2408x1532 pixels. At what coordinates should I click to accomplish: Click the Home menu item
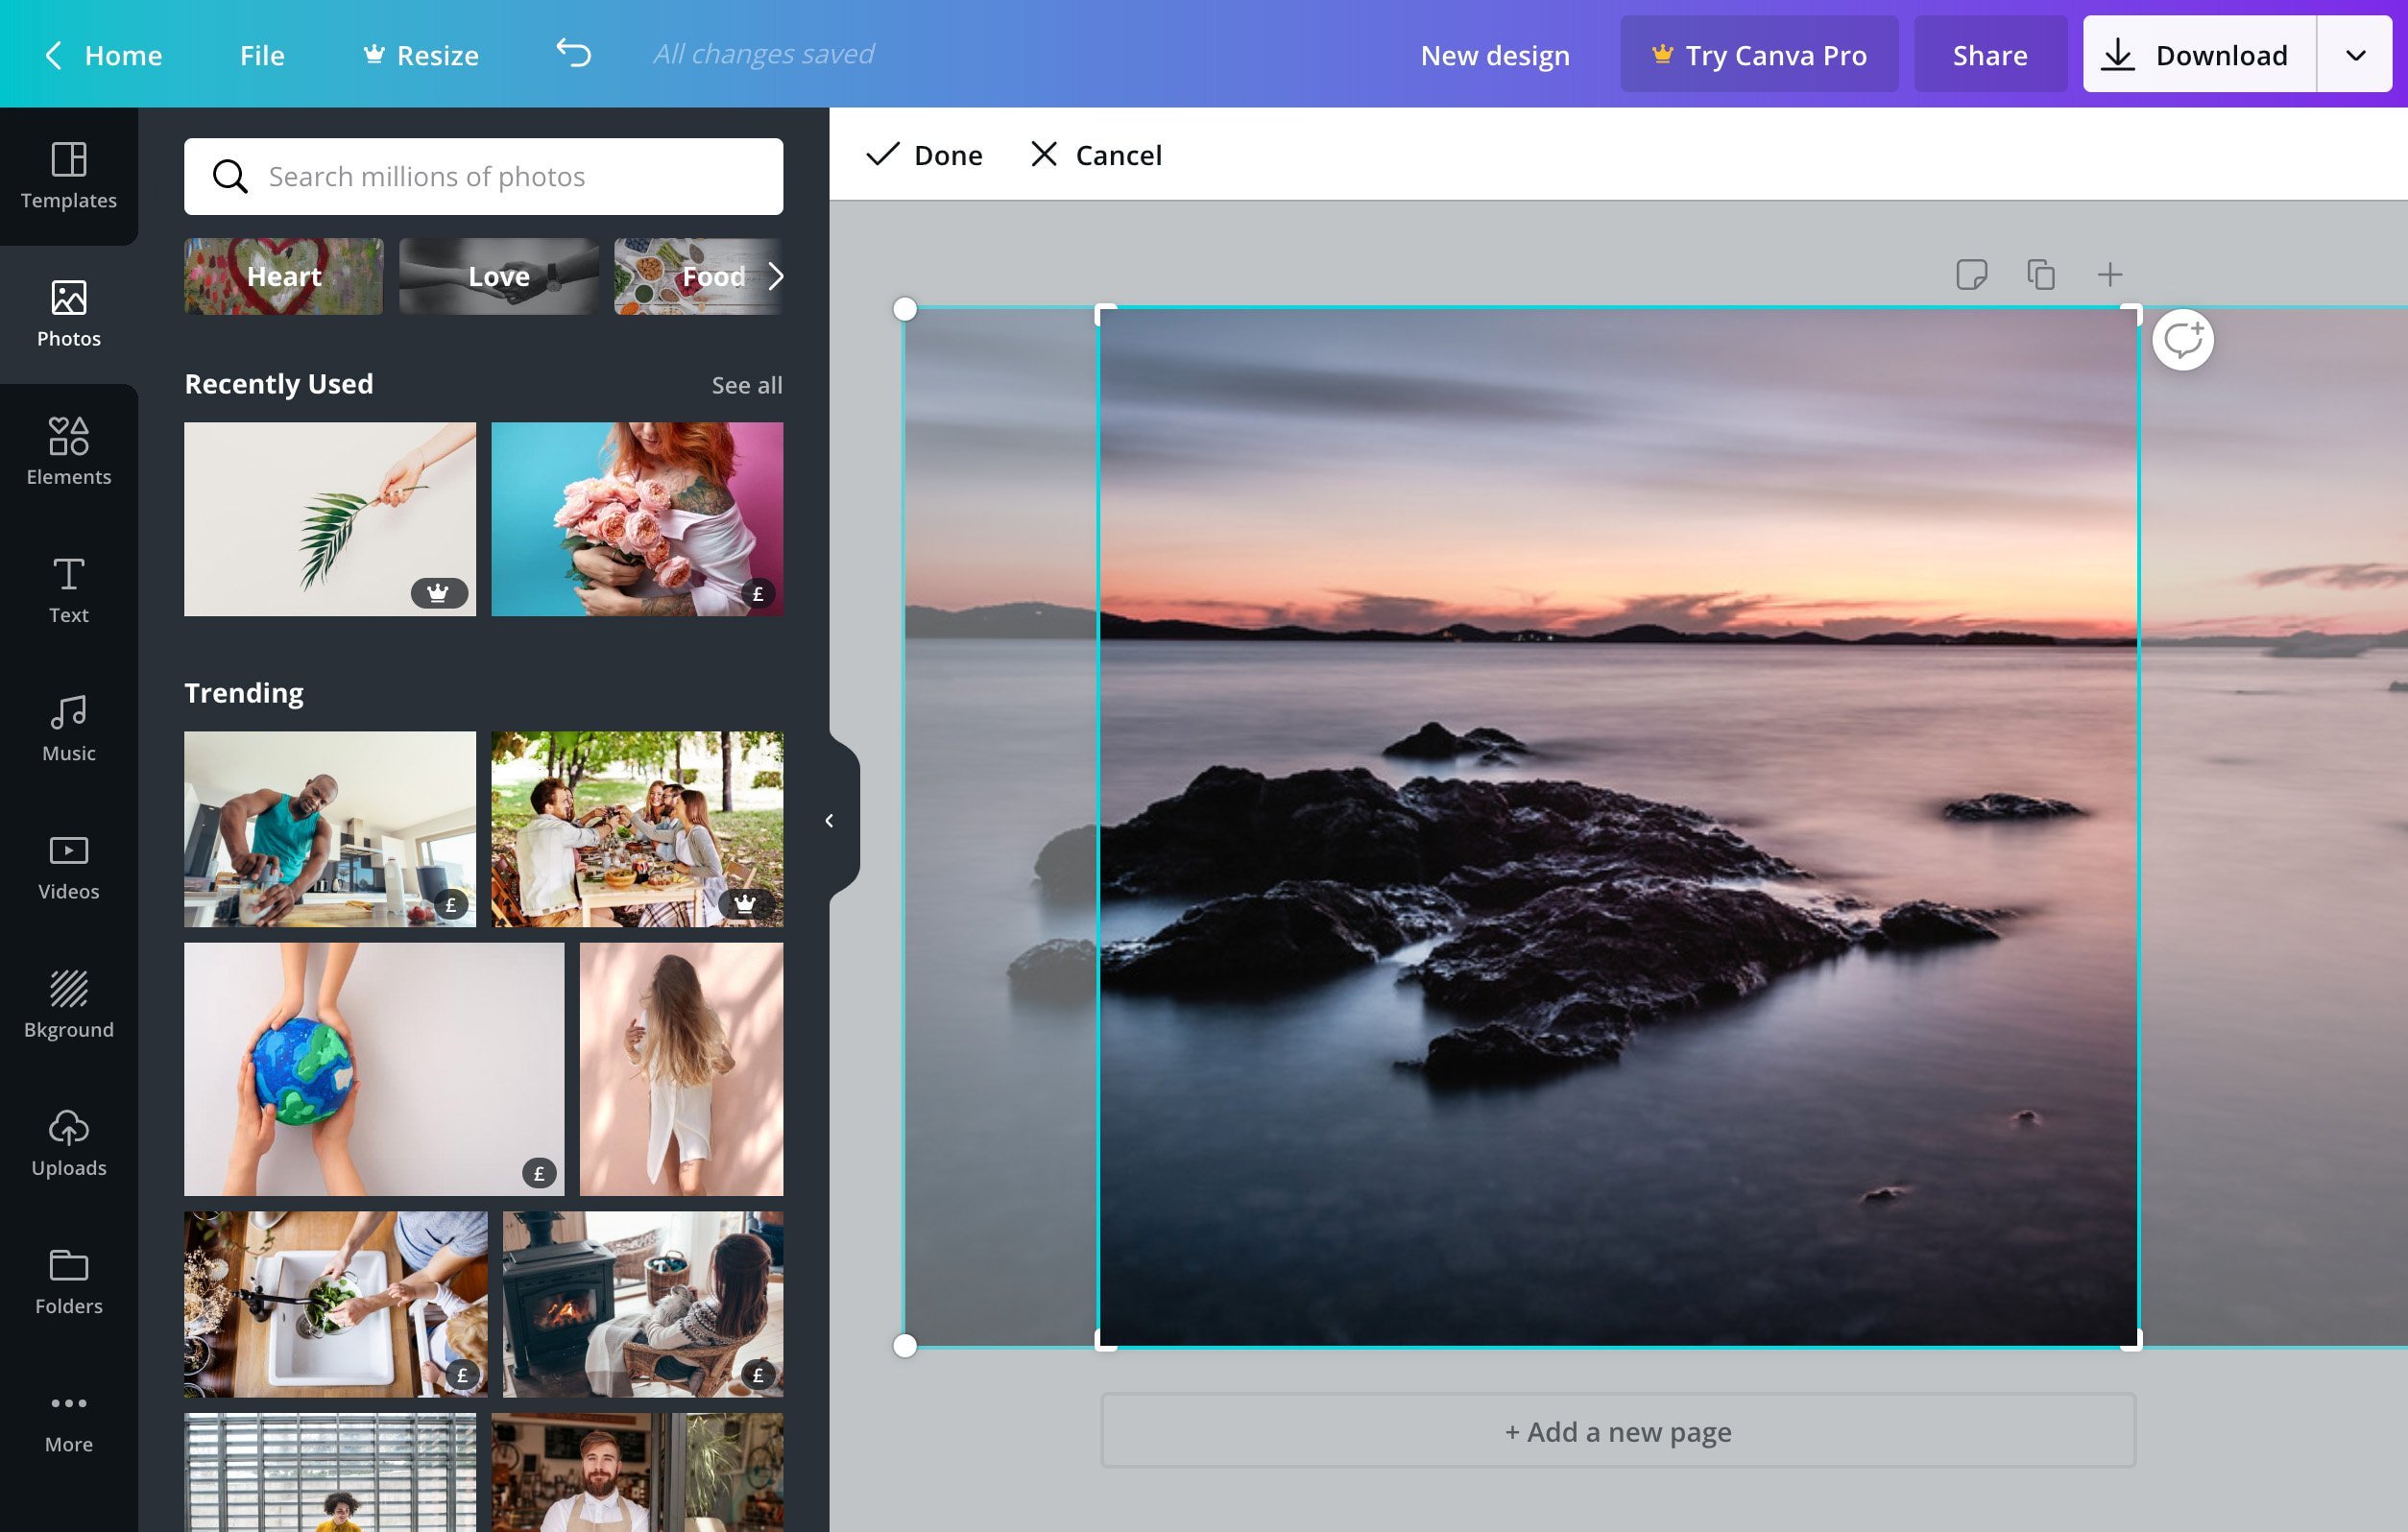tap(123, 53)
